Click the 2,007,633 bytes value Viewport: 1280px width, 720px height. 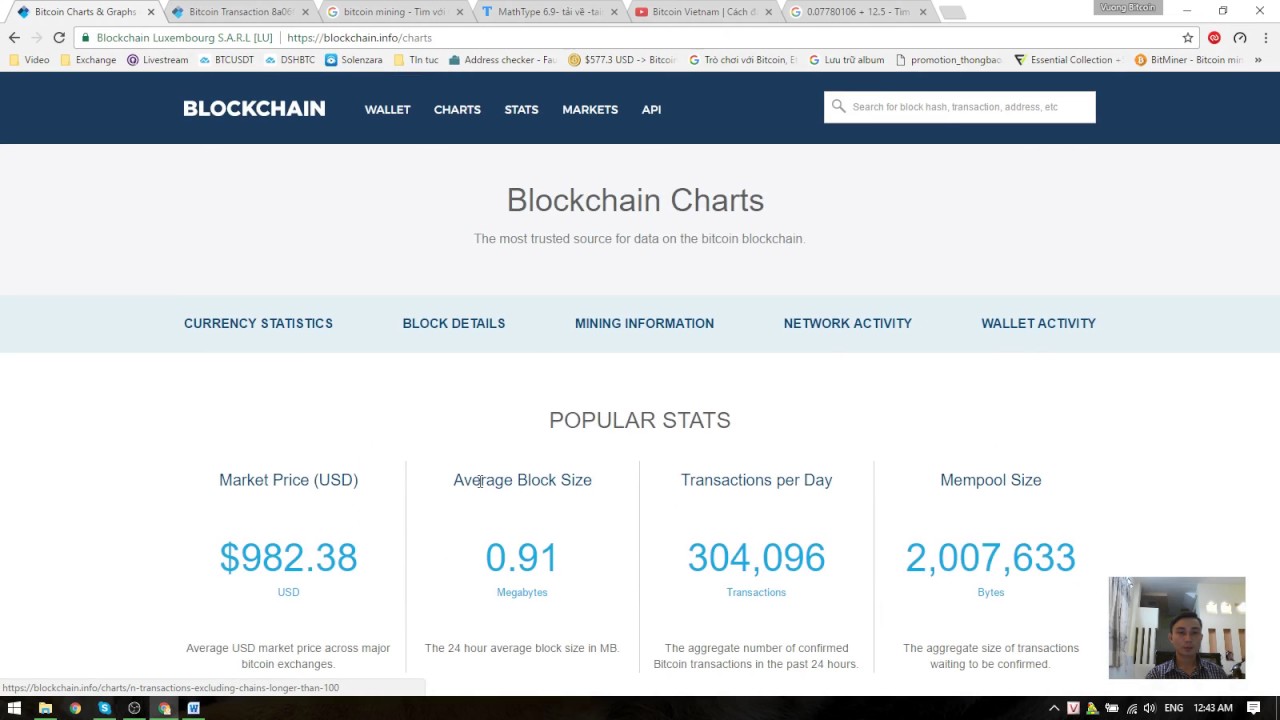pyautogui.click(x=991, y=558)
